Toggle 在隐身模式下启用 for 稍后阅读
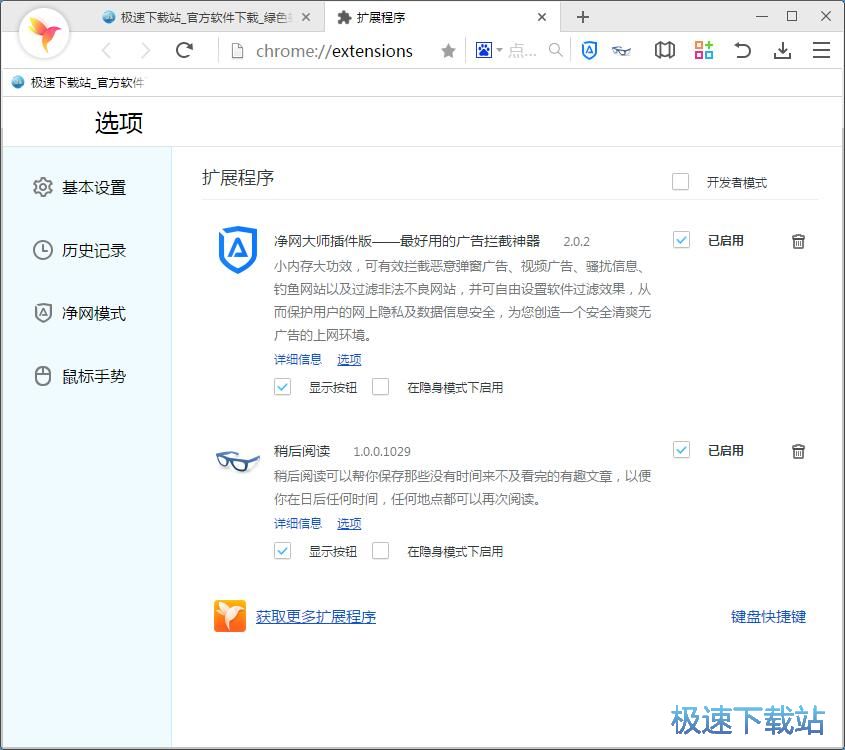Viewport: 845px width, 750px height. (380, 551)
